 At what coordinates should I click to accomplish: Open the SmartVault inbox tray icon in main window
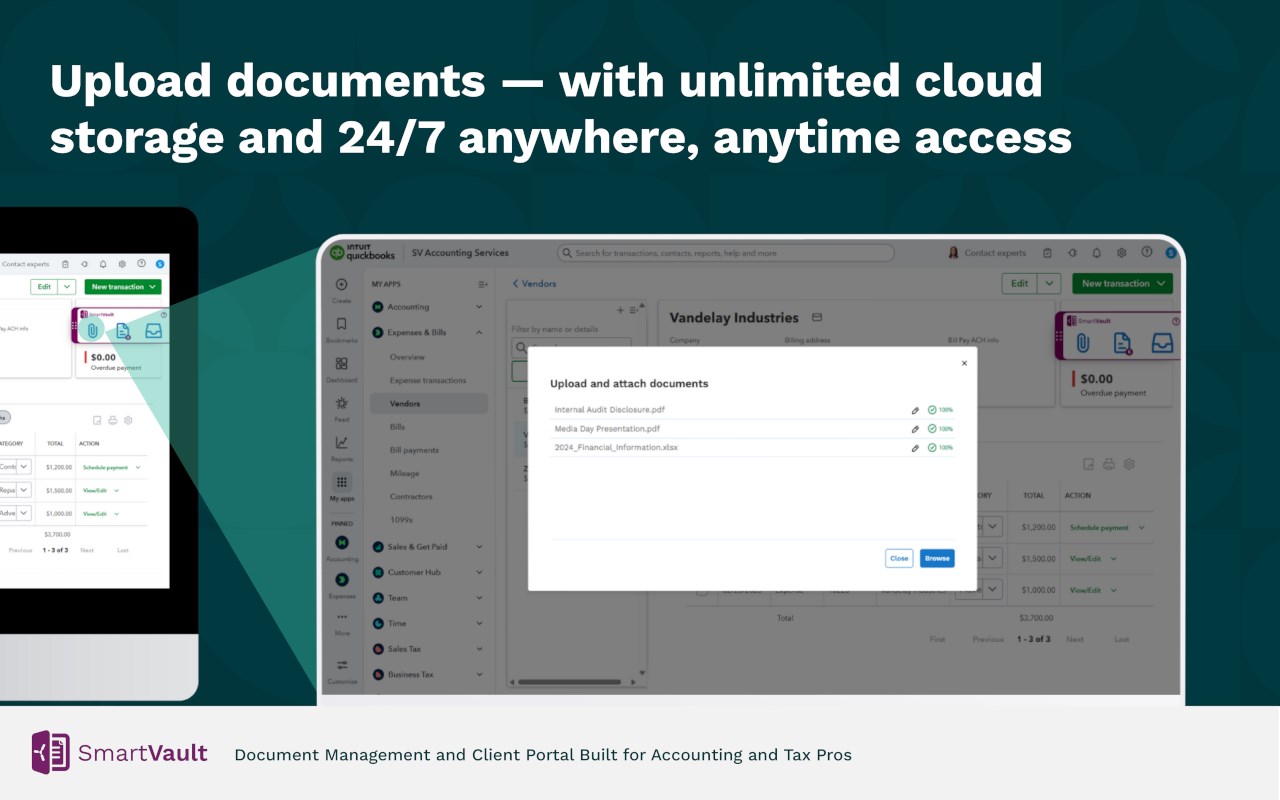[1162, 343]
